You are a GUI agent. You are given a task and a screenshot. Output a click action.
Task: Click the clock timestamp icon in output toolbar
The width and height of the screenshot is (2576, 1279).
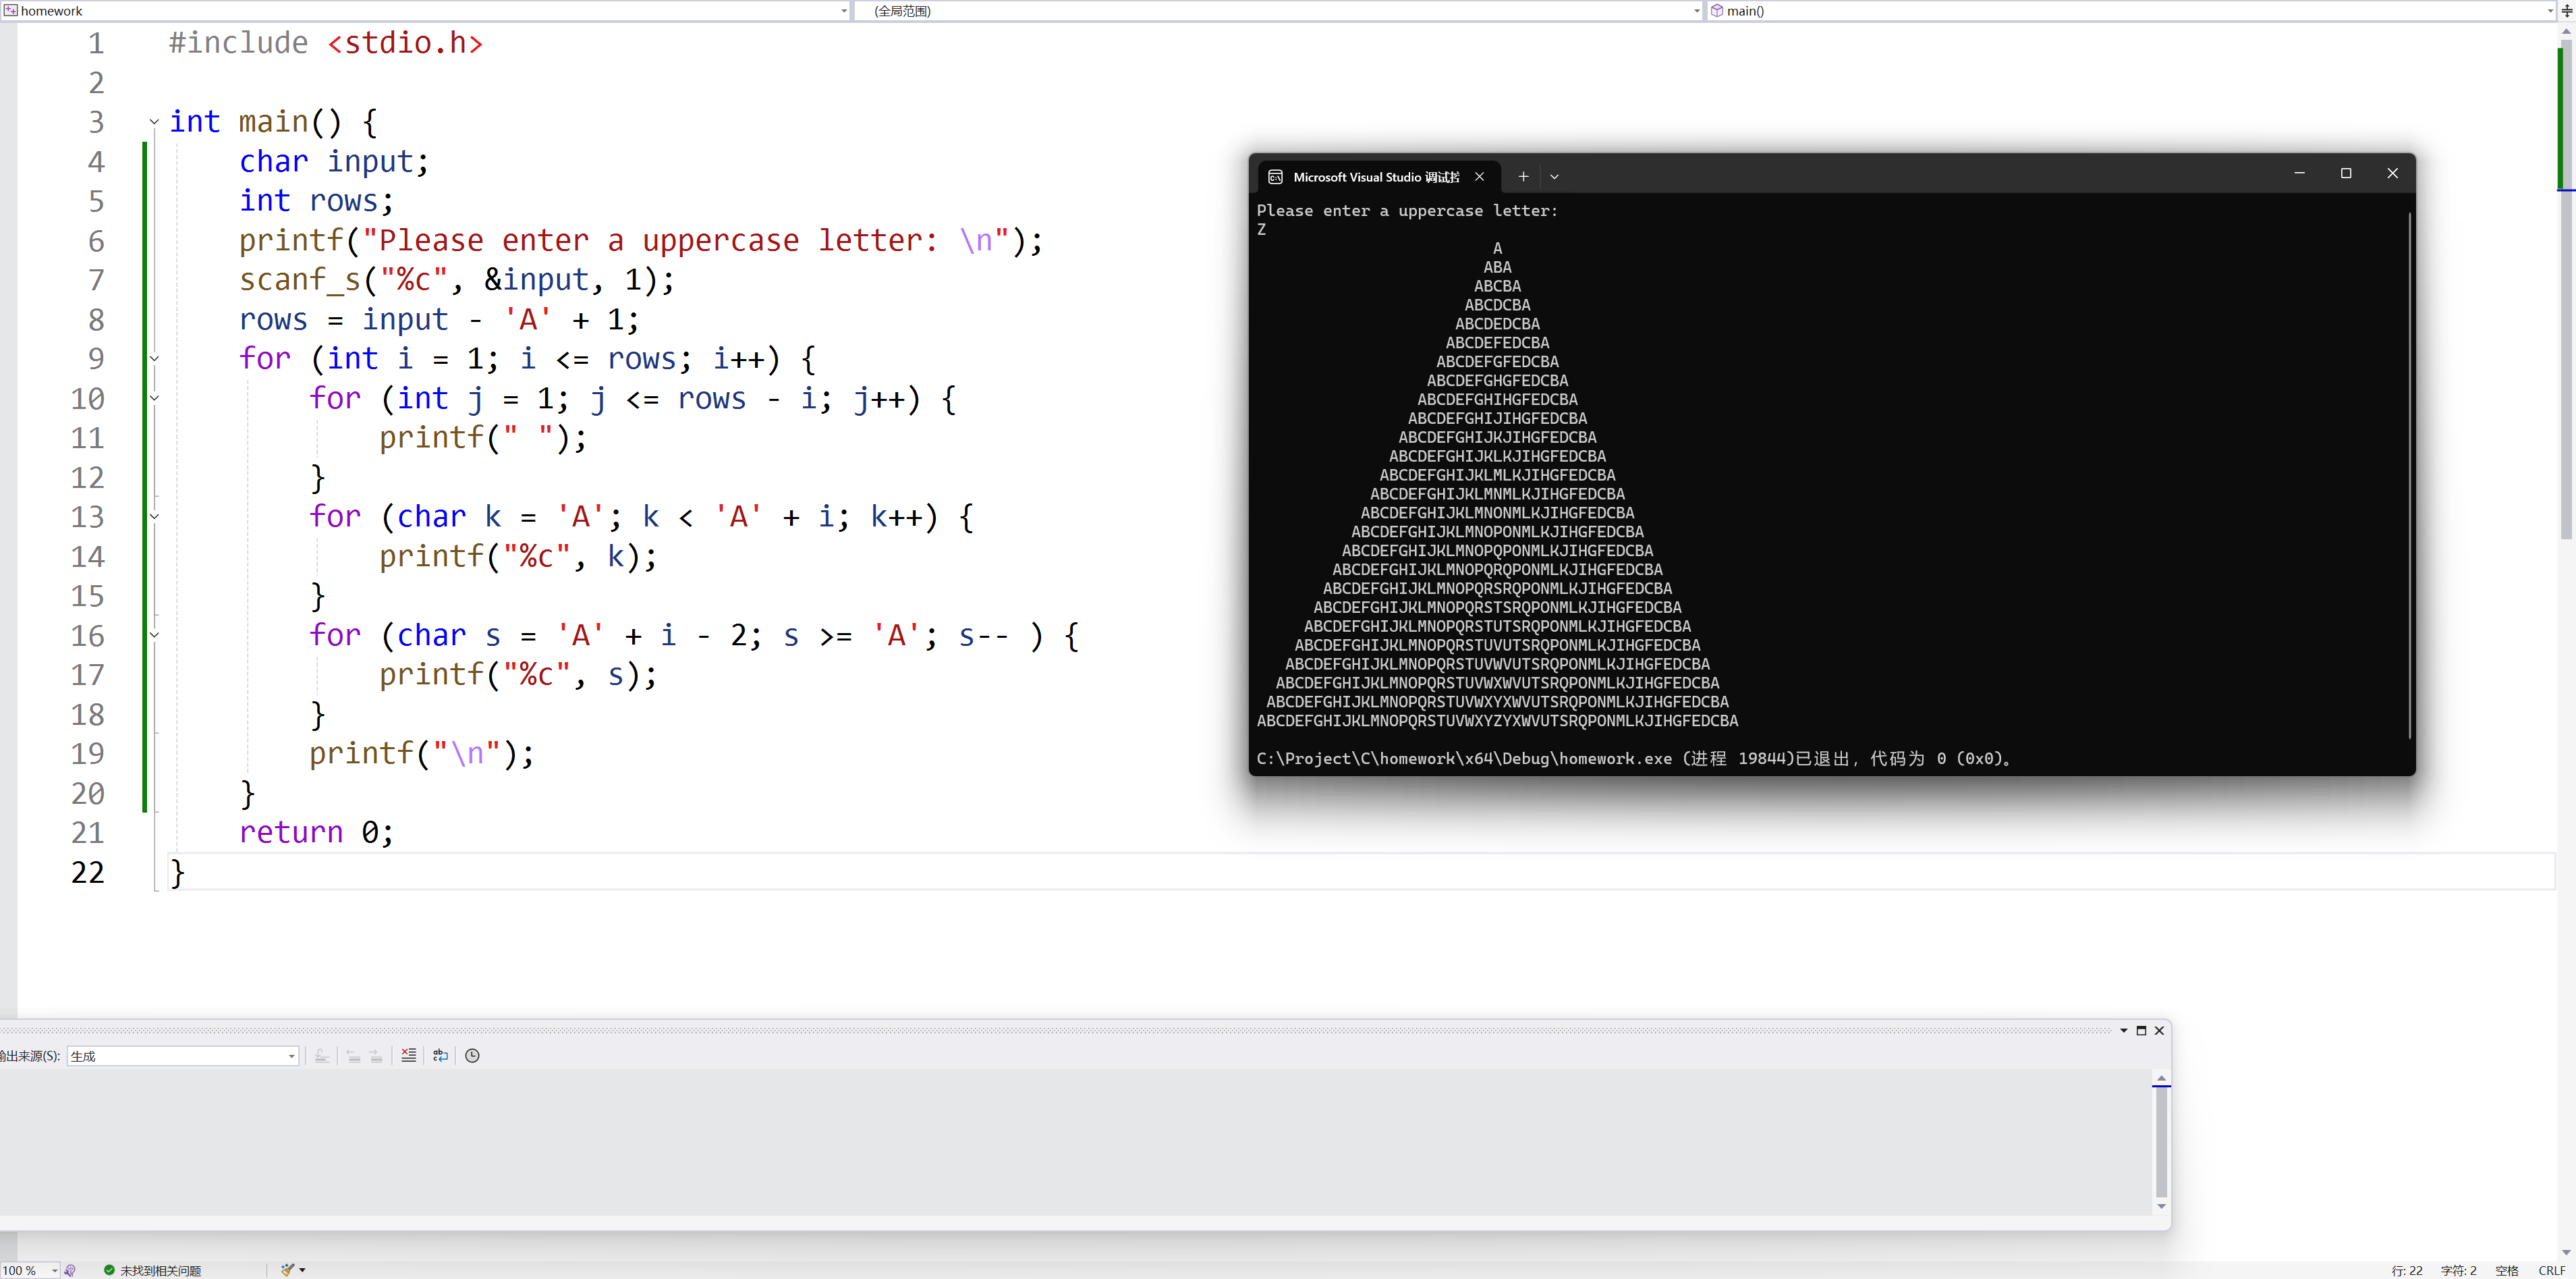point(473,1055)
